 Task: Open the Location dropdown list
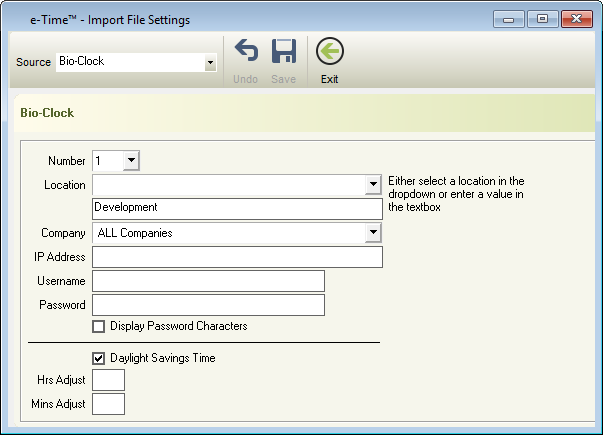[373, 184]
